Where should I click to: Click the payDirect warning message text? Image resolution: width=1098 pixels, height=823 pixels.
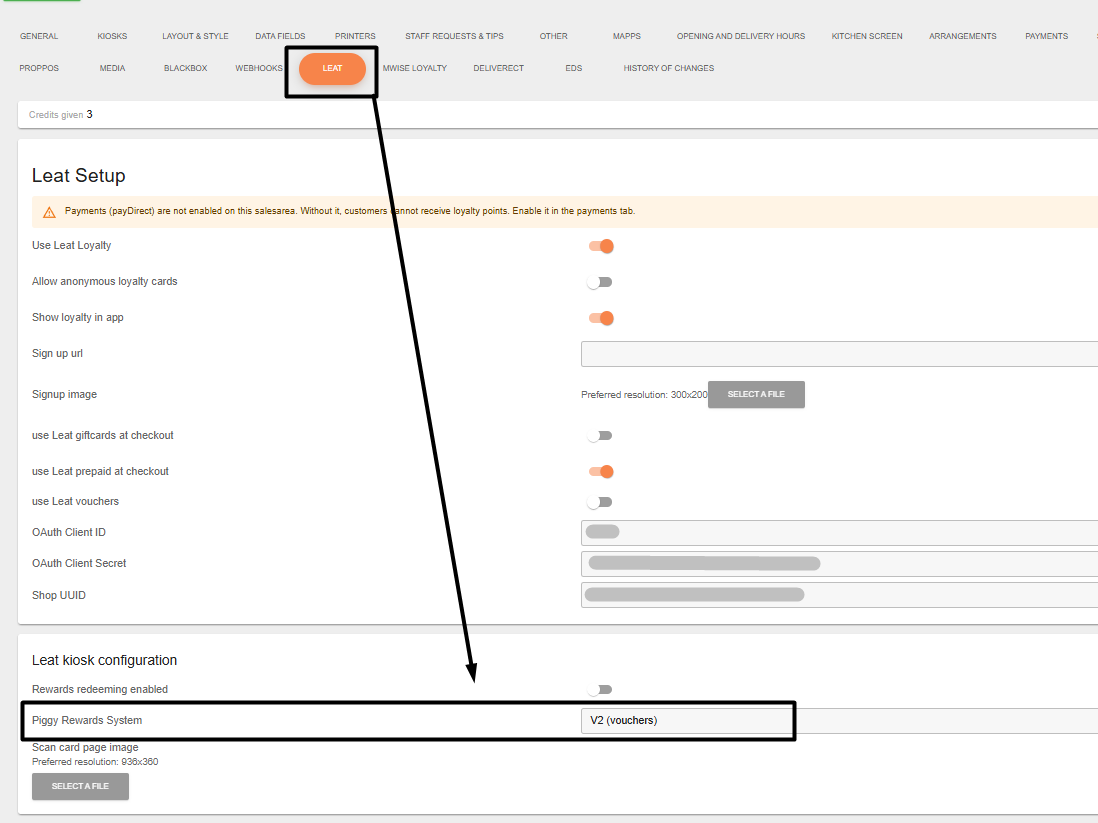pyautogui.click(x=350, y=211)
